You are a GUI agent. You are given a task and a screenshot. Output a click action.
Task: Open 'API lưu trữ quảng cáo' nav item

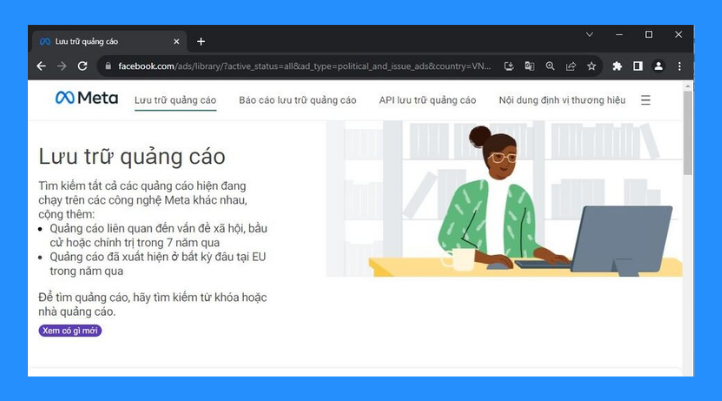[427, 100]
